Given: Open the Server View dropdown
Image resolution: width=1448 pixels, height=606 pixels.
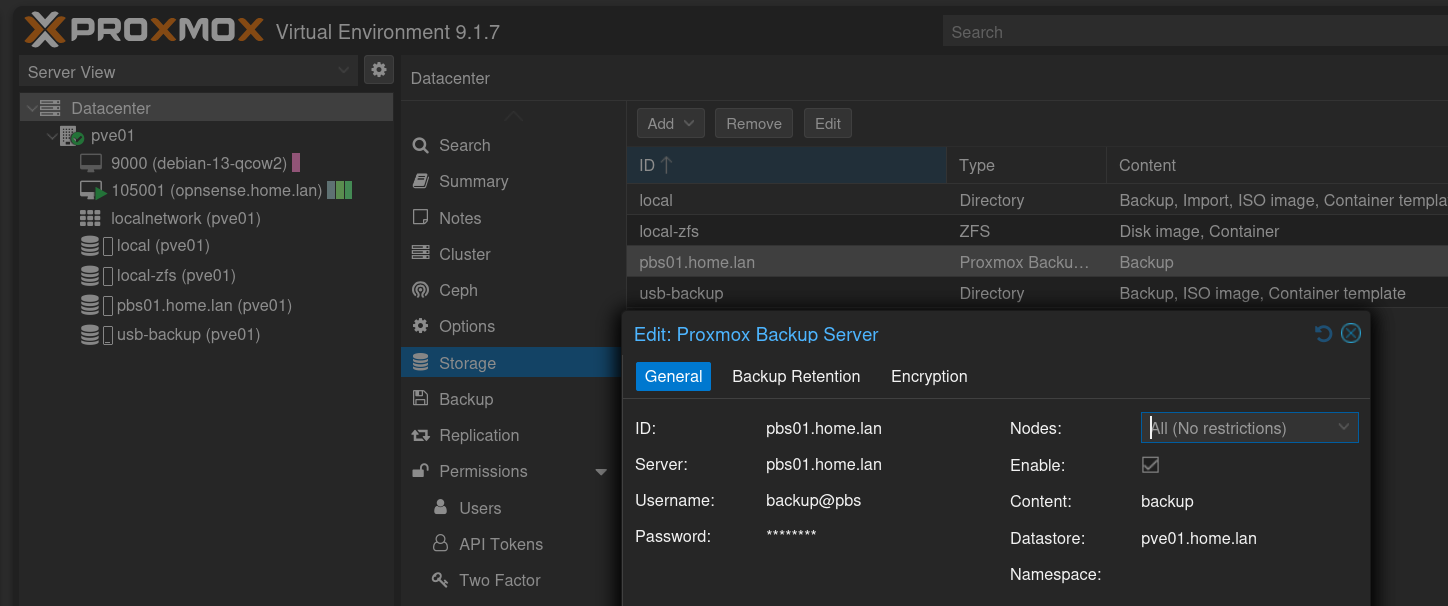Looking at the screenshot, I should coord(188,71).
